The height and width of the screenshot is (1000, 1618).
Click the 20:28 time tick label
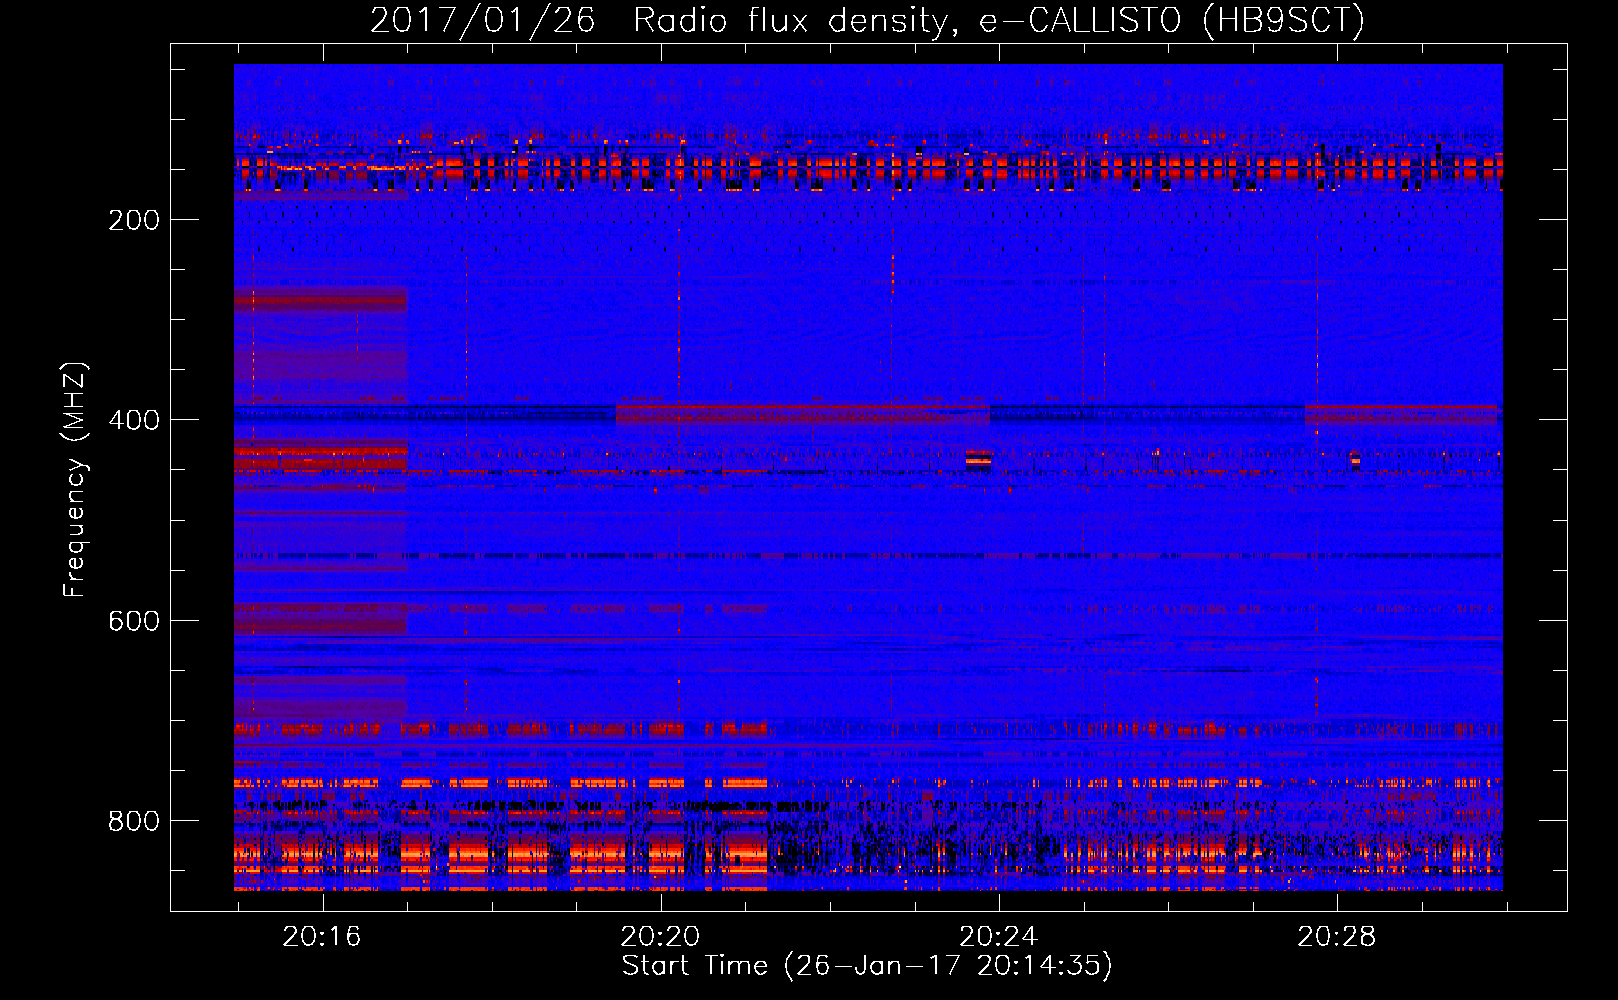1337,937
